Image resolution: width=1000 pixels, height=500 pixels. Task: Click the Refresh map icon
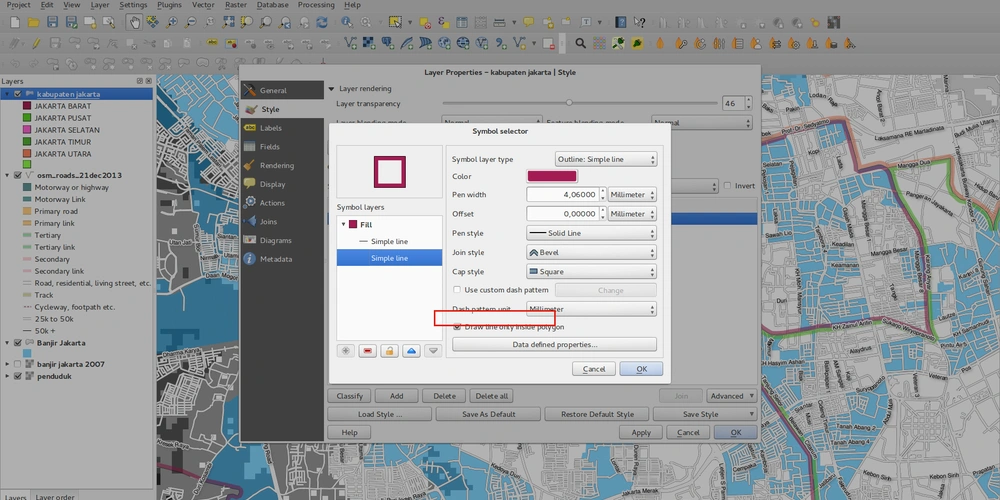click(x=323, y=22)
